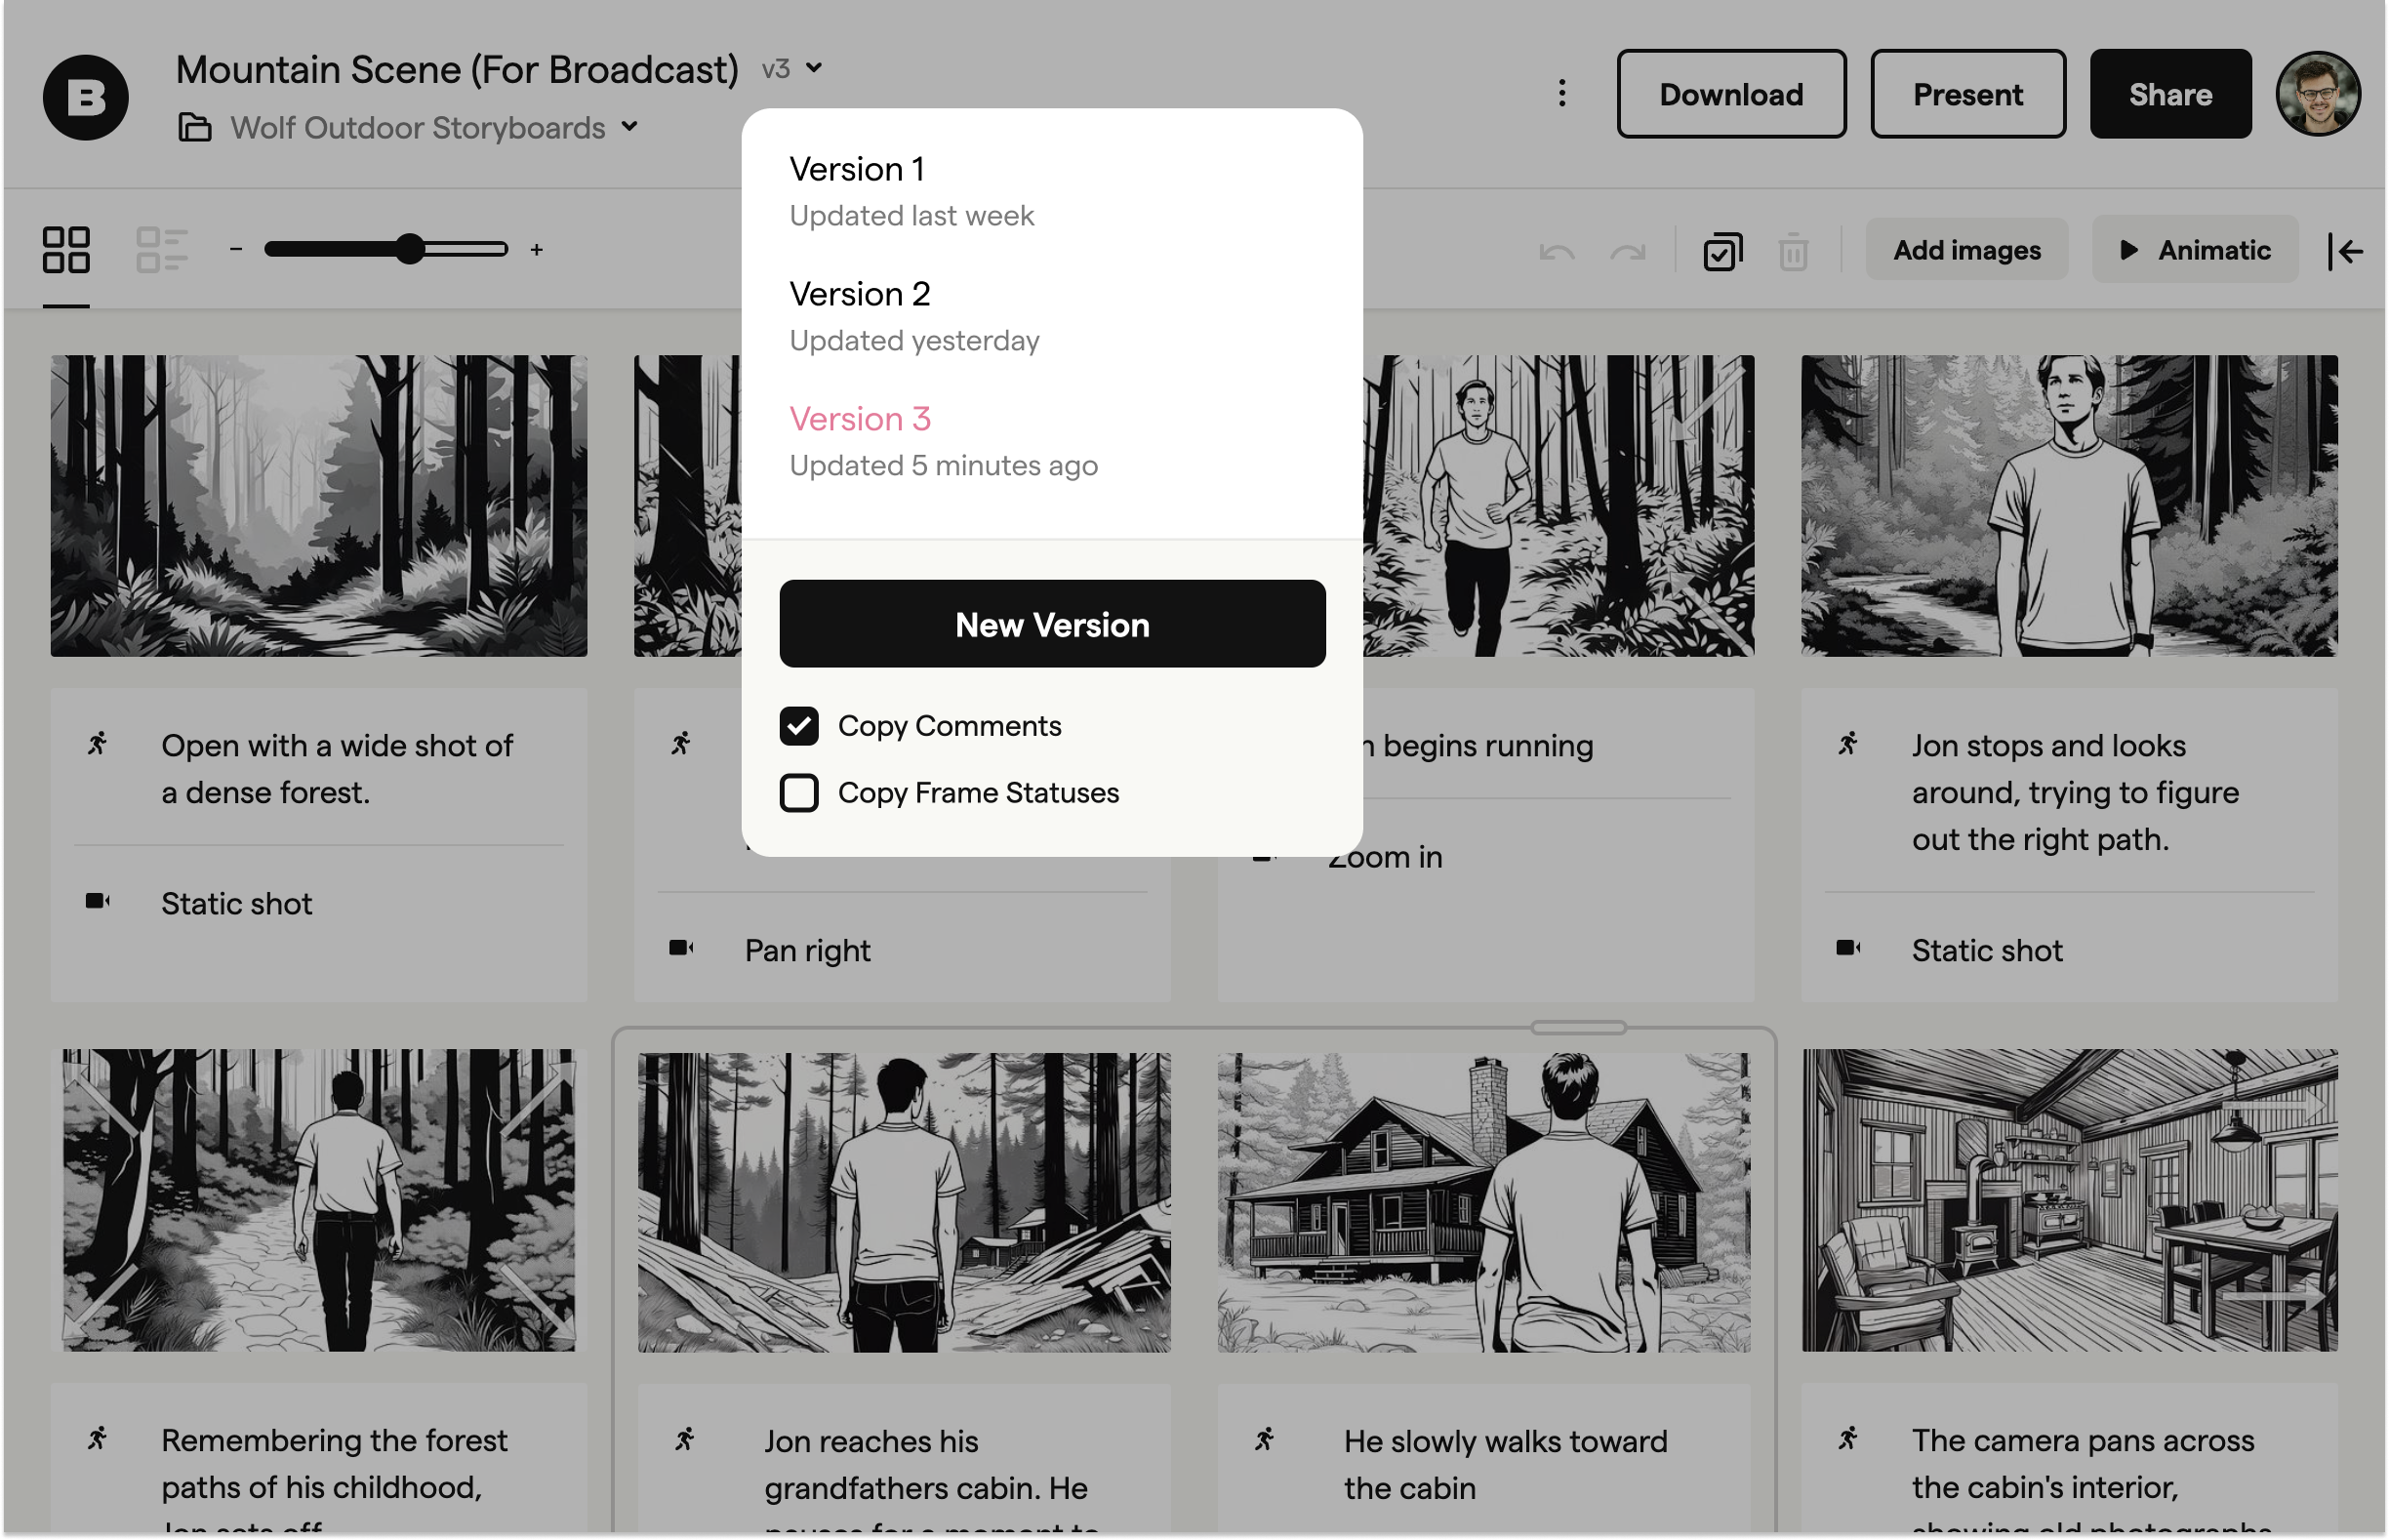
Task: Open the three-dot more options menu
Action: click(x=1562, y=94)
